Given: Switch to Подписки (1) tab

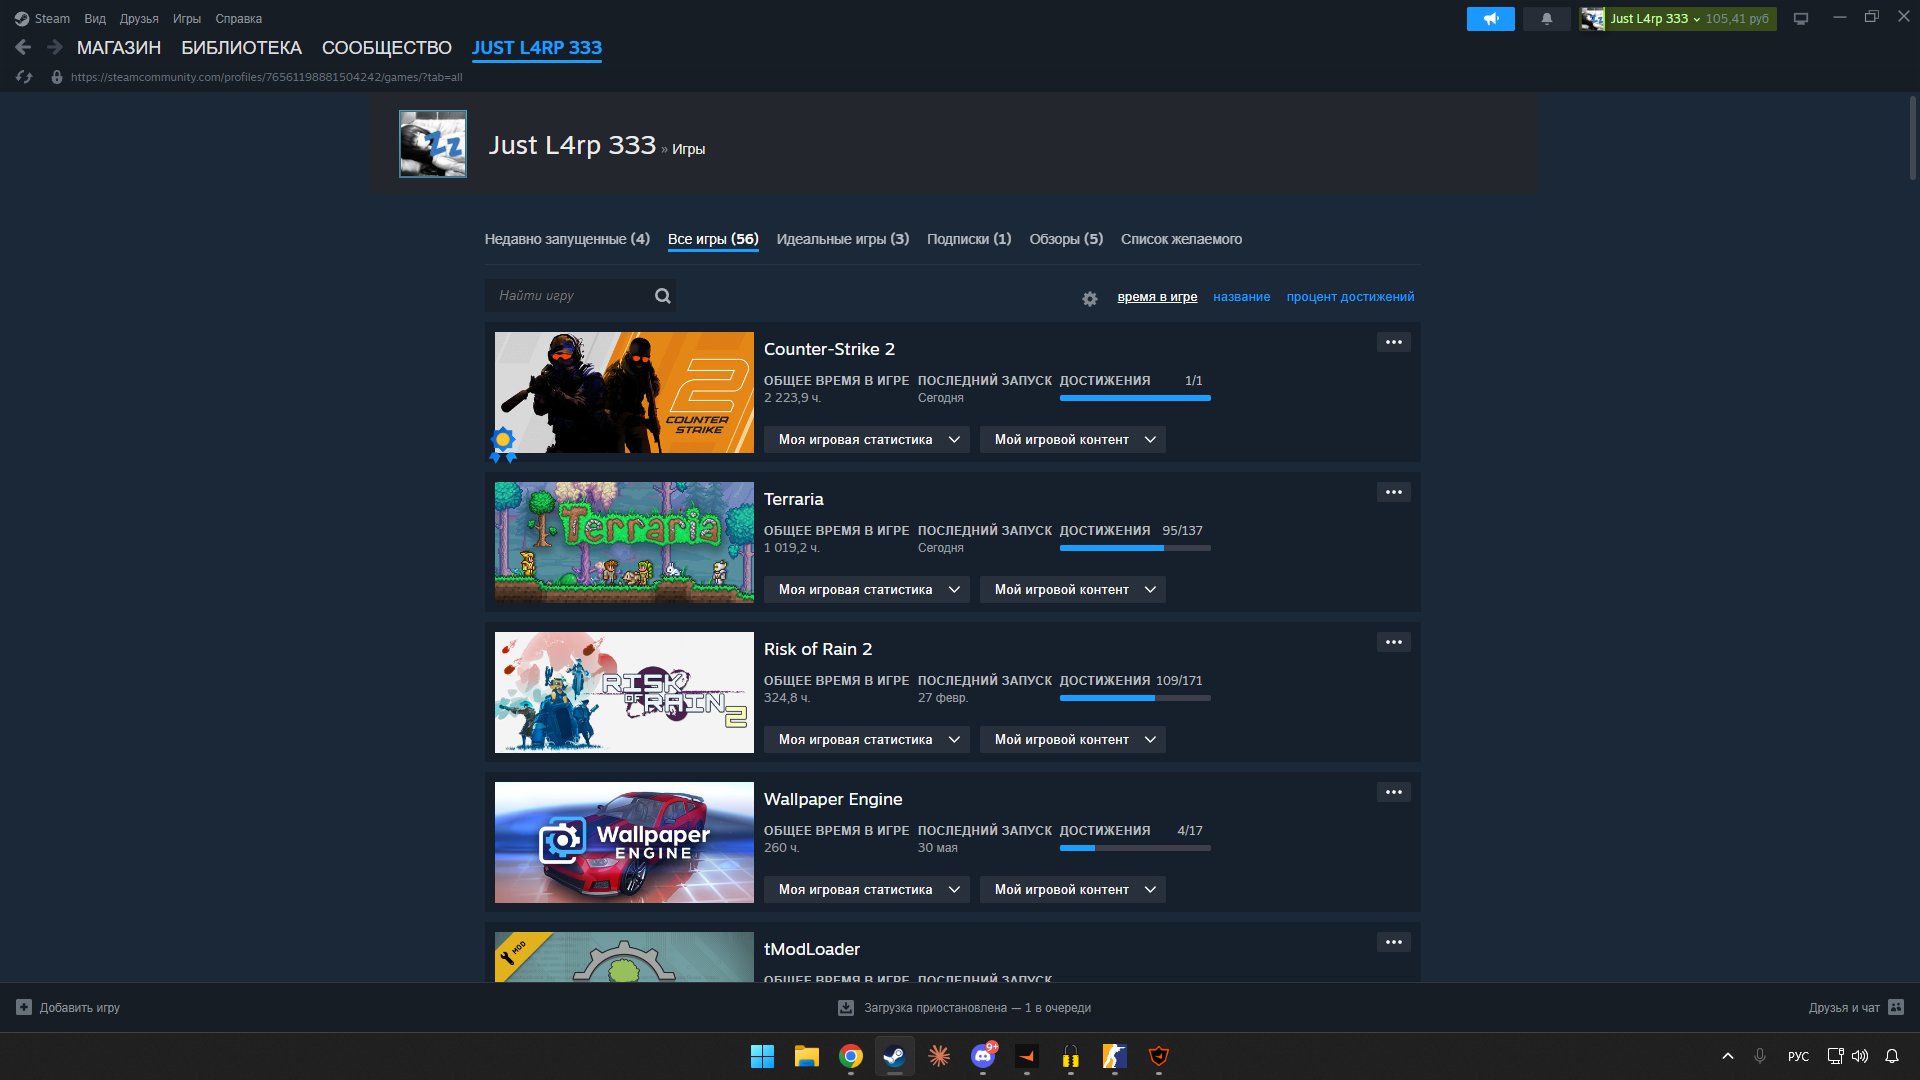Looking at the screenshot, I should [969, 239].
